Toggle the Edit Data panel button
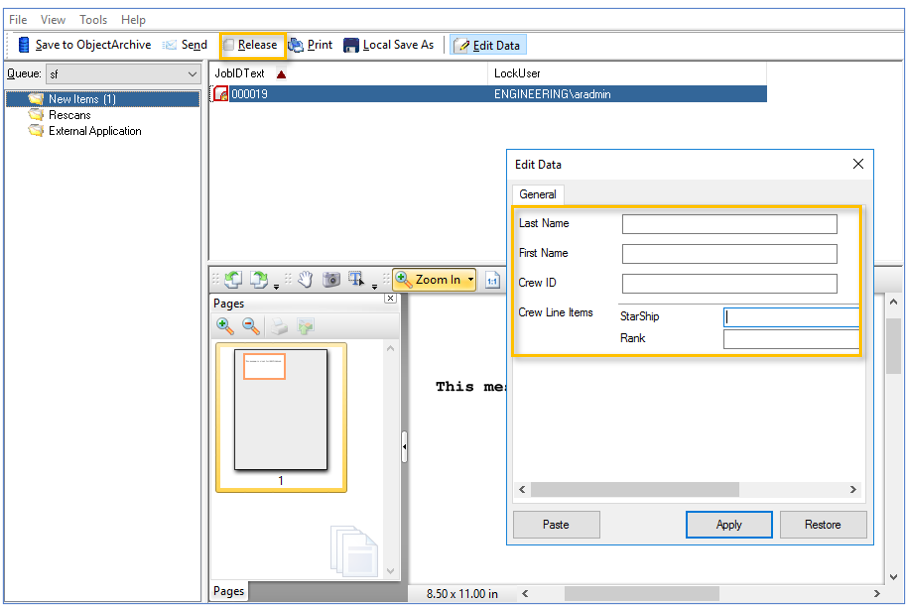912x610 pixels. (487, 45)
